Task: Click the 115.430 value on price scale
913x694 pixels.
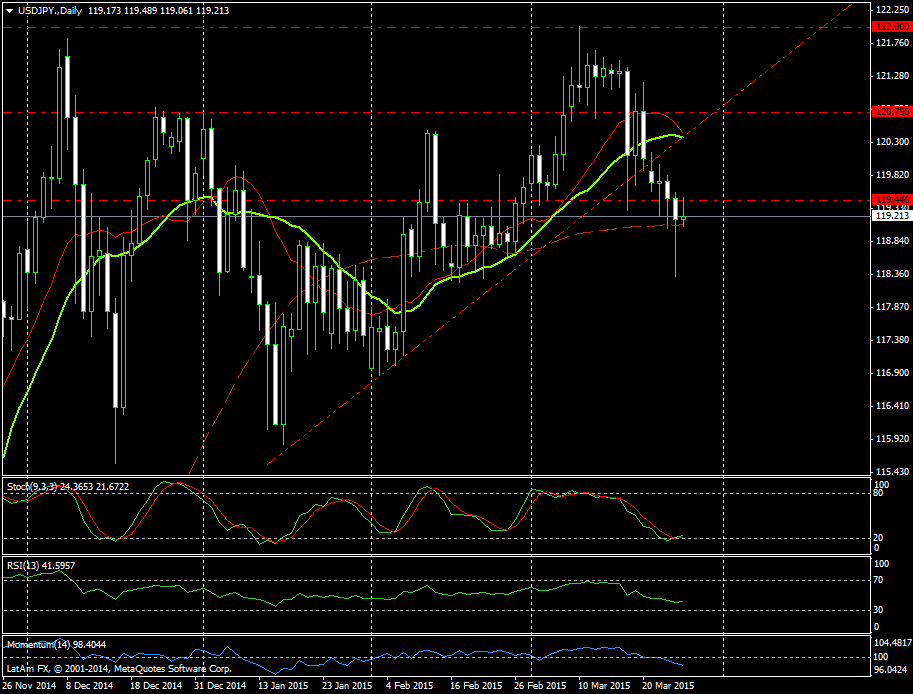Action: (x=890, y=471)
